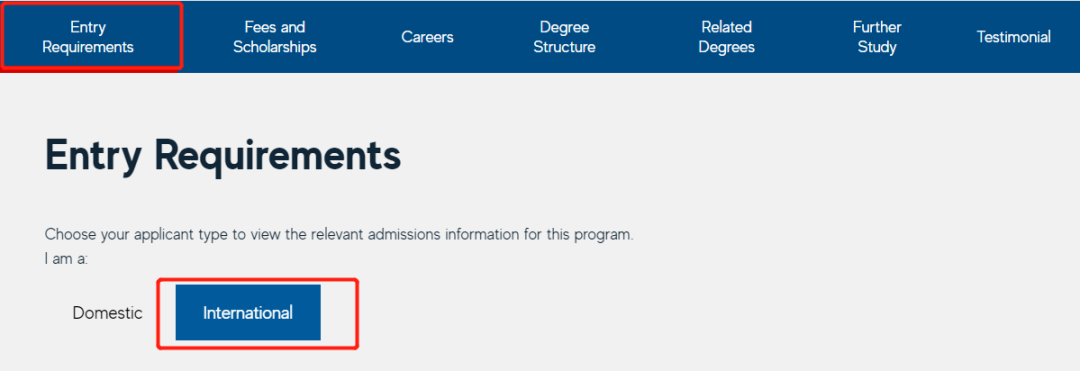
Task: Open Degree Structure in the navigation bar
Action: click(x=563, y=37)
